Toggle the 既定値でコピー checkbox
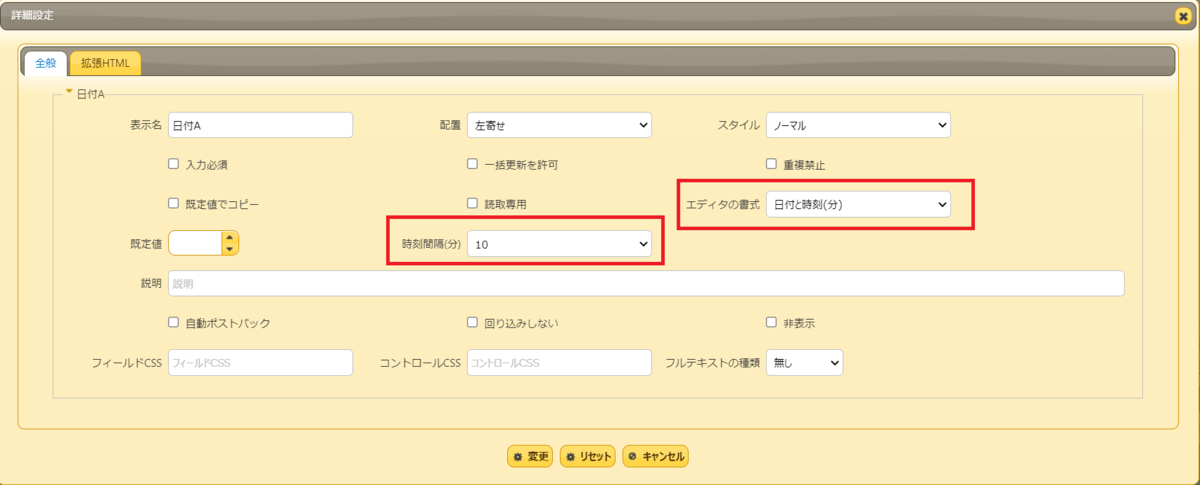The image size is (1200, 485). pyautogui.click(x=173, y=203)
